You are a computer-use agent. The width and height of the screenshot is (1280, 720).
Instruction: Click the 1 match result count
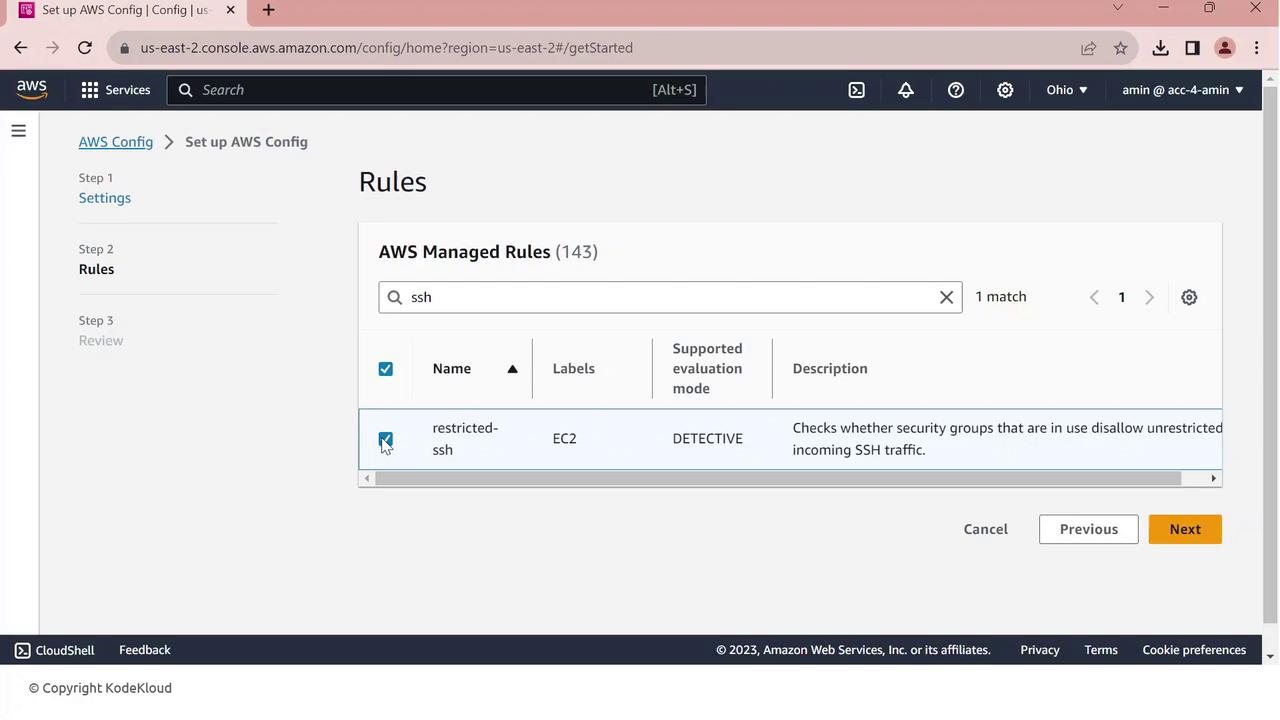(x=1001, y=297)
